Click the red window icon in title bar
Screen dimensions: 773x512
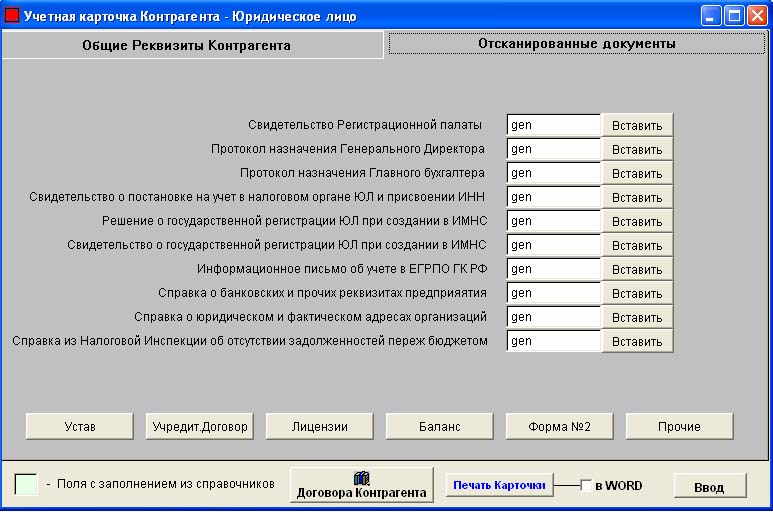click(x=11, y=15)
